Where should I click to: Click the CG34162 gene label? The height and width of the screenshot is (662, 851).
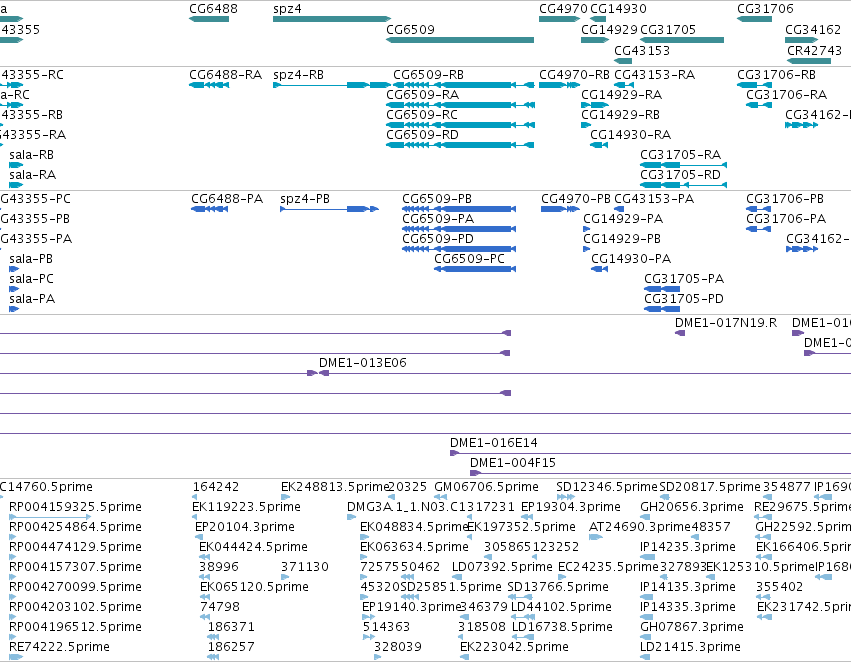pos(813,29)
